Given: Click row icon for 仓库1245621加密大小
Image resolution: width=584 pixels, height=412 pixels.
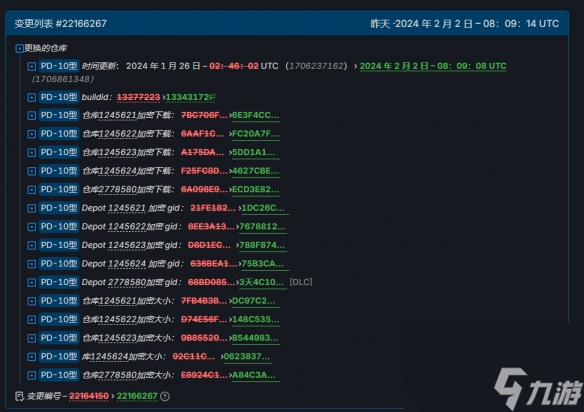Looking at the screenshot, I should click(32, 301).
